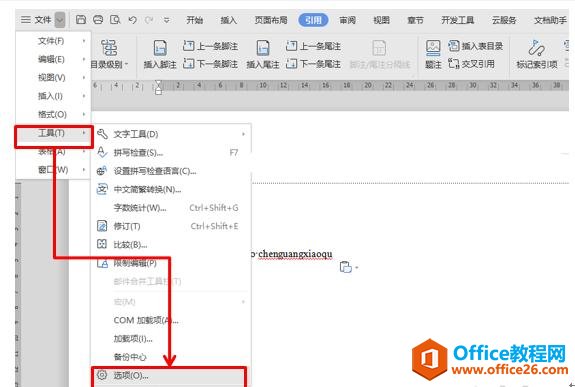The width and height of the screenshot is (575, 387).
Task: Click the undo arrow icon
Action: (132, 20)
